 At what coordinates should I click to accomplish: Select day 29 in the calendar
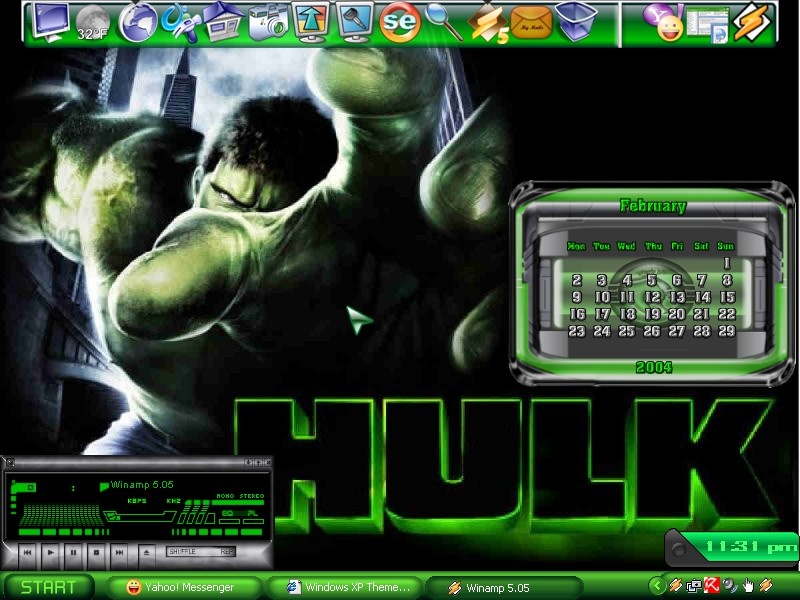727,331
